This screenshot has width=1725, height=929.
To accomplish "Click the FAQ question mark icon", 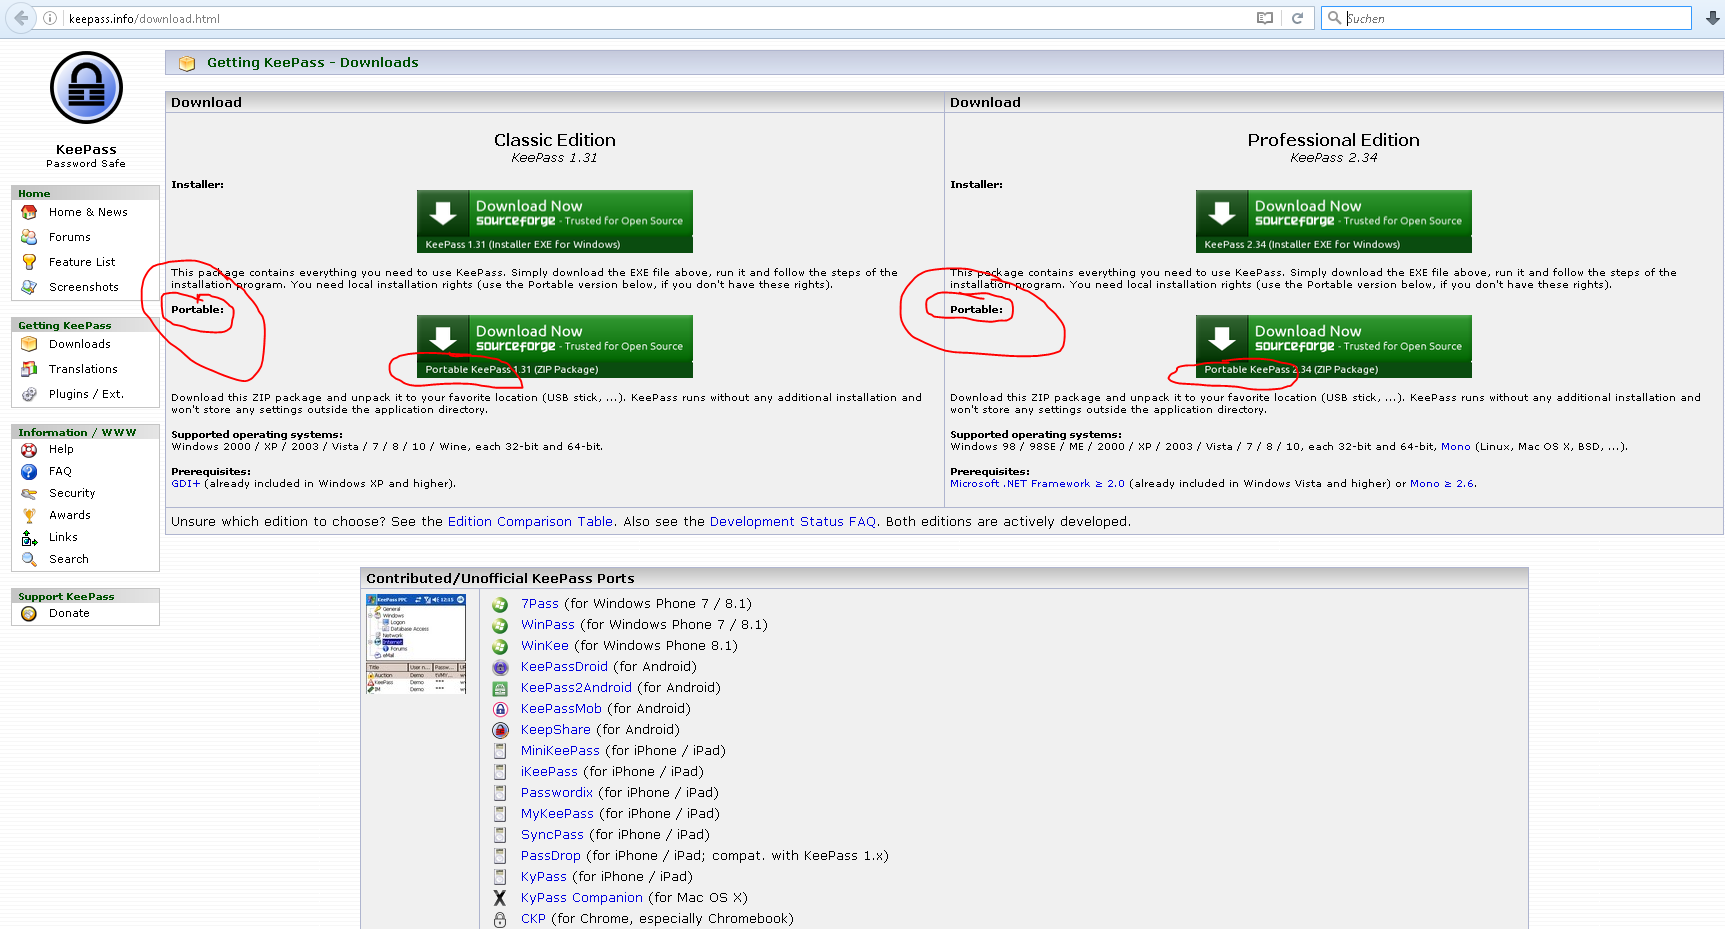I will pos(29,472).
